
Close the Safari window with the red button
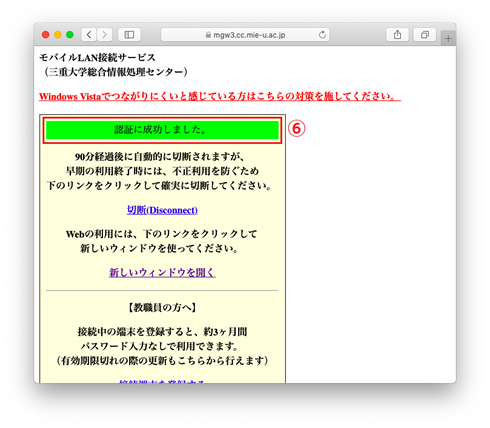[46, 35]
